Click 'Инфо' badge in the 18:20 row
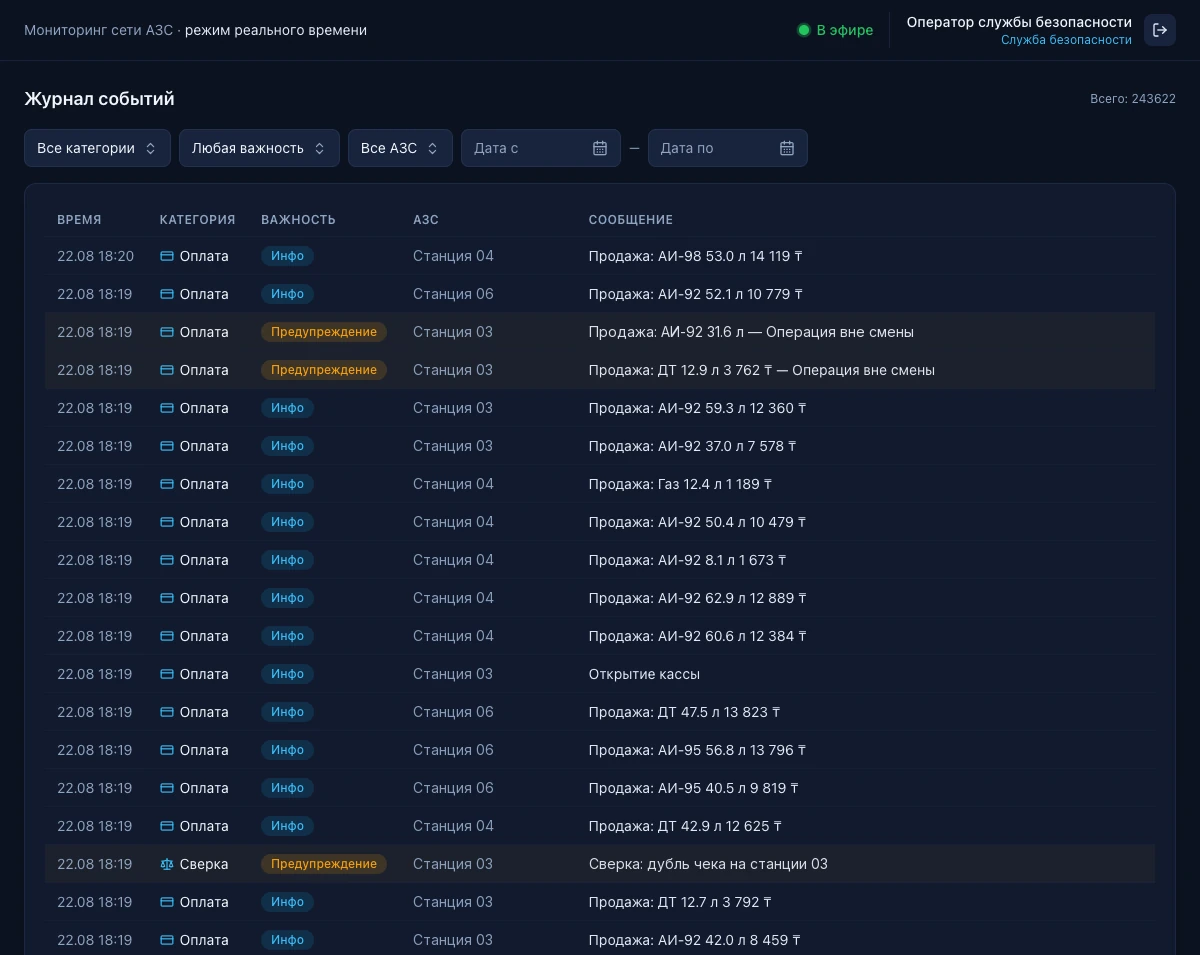 click(x=287, y=256)
